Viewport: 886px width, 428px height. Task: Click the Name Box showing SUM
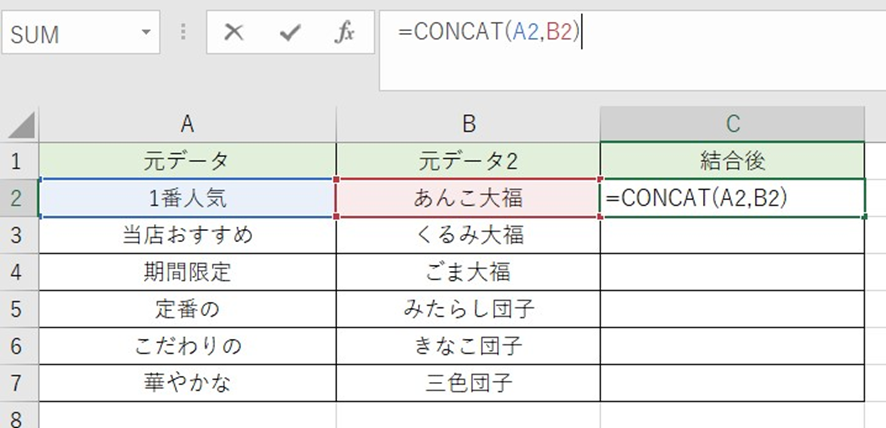coord(70,34)
